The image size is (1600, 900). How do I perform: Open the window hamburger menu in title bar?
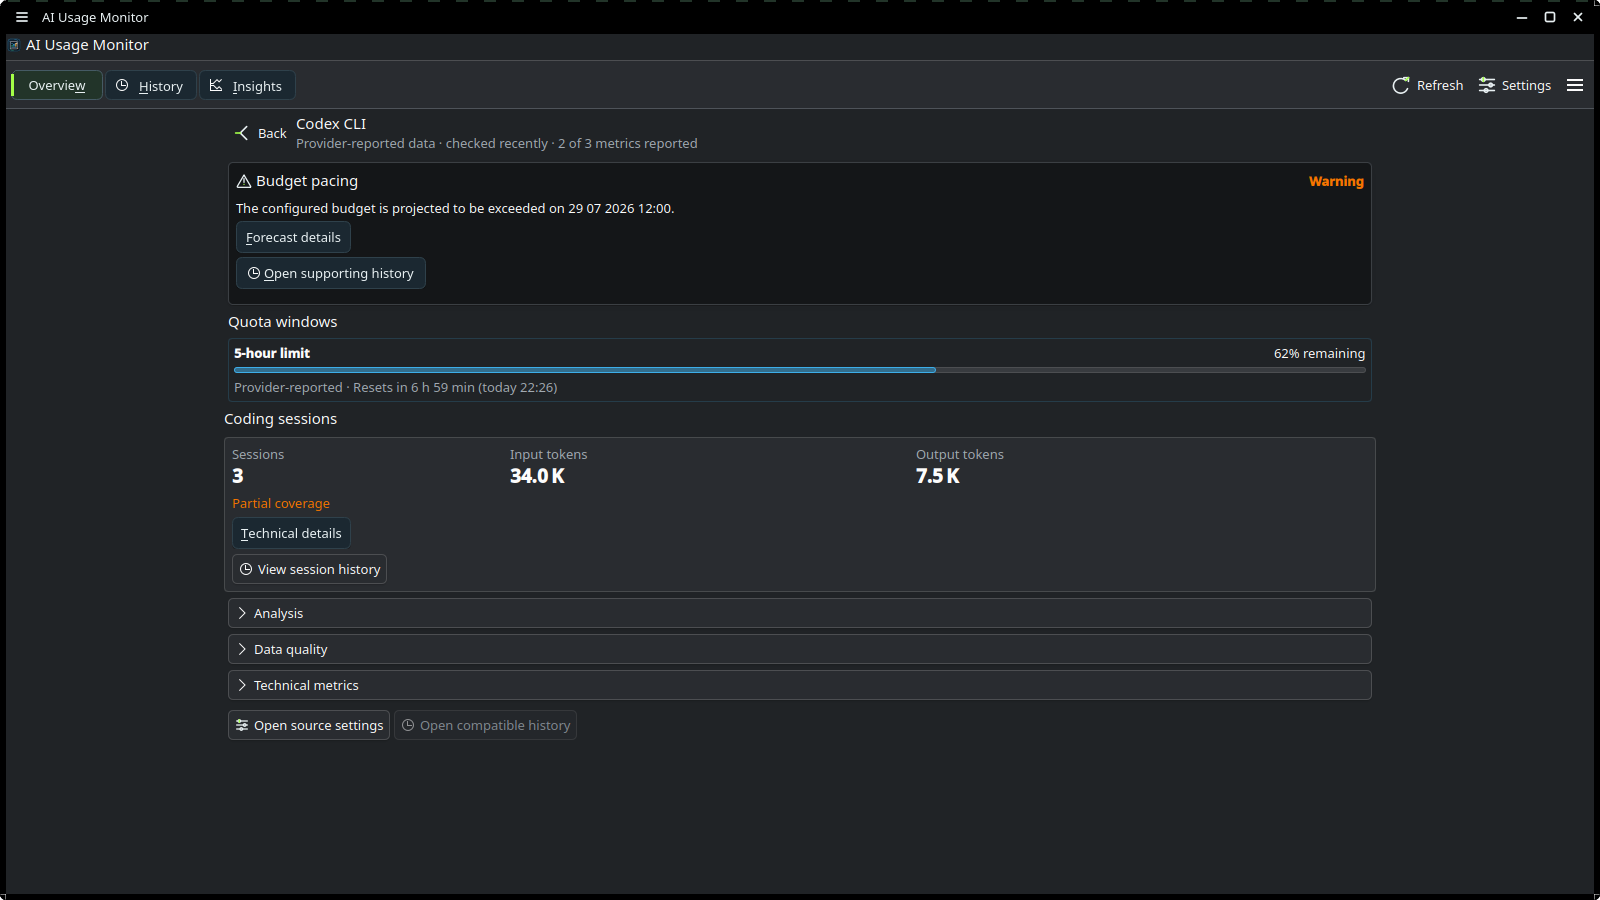pyautogui.click(x=22, y=17)
